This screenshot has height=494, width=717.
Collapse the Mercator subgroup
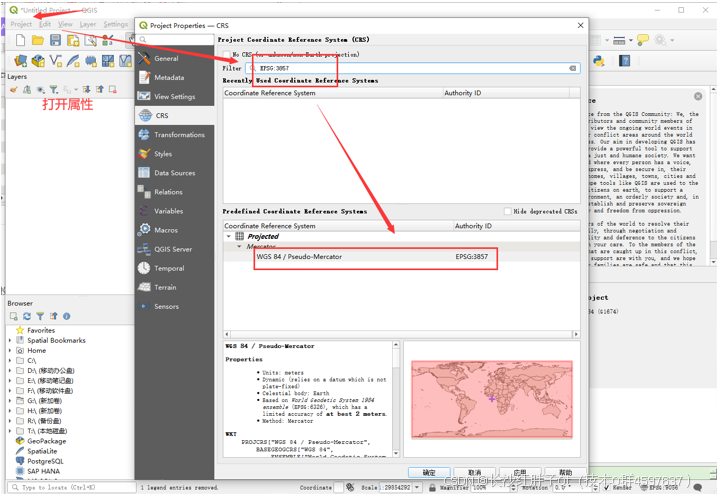coord(239,246)
